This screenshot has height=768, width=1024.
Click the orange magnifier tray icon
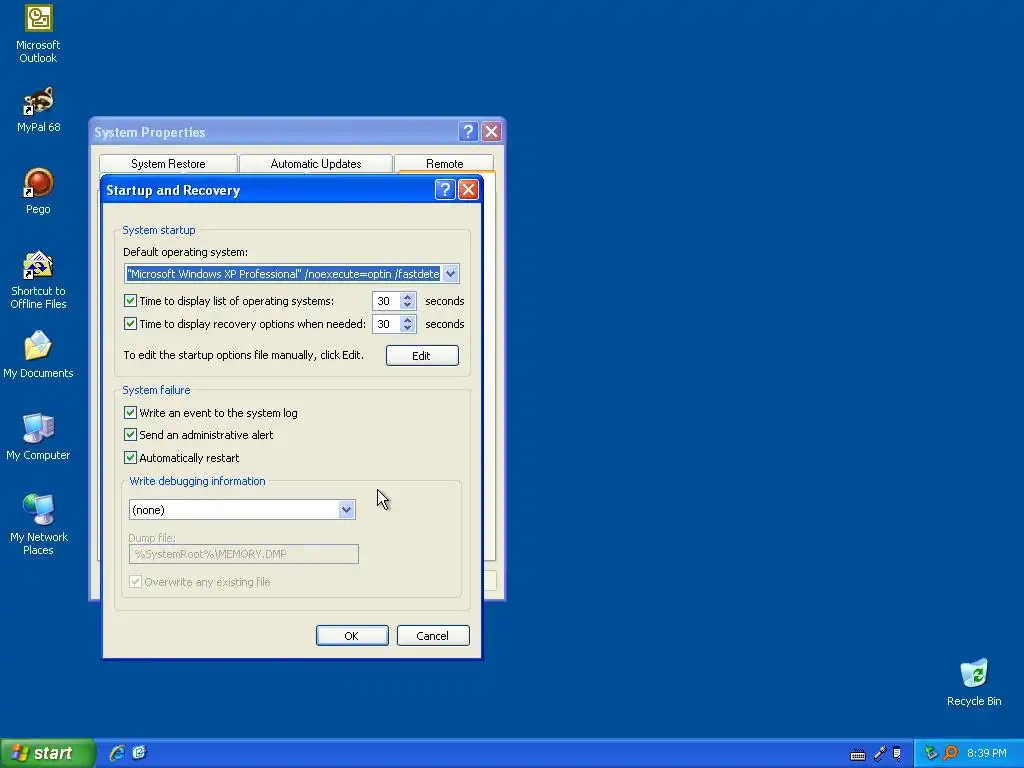950,753
